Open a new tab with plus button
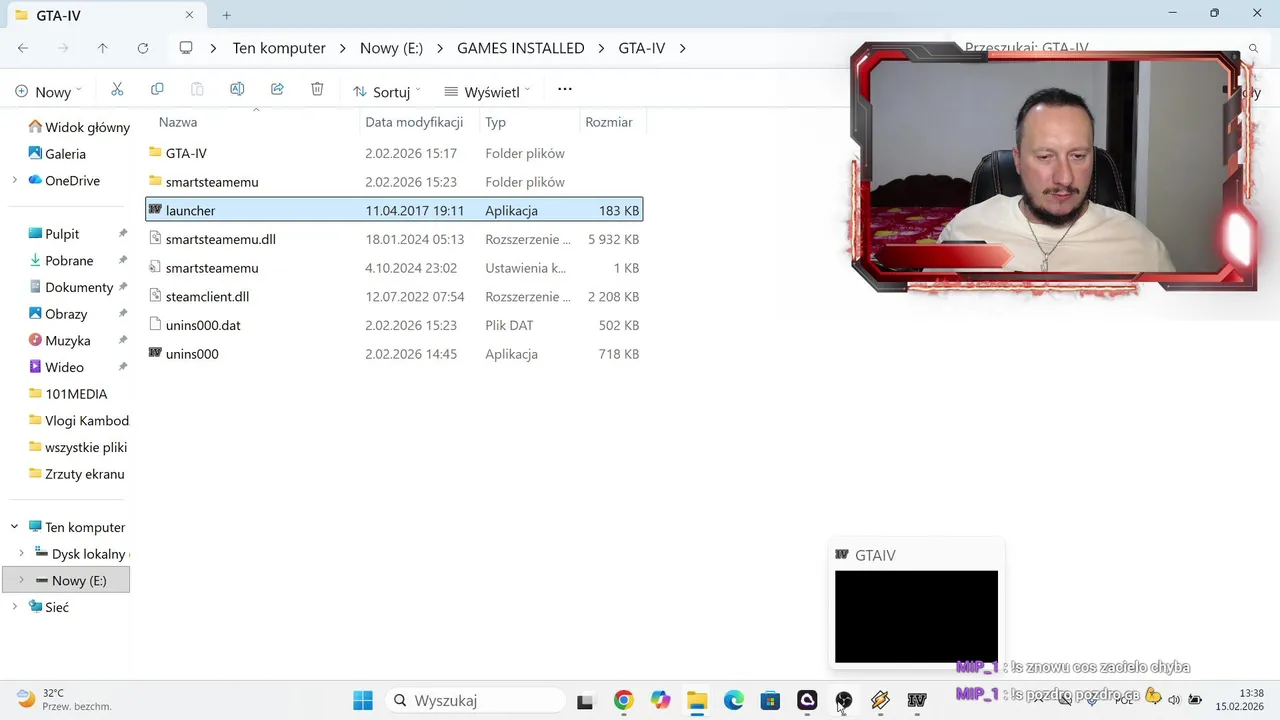This screenshot has width=1280, height=720. click(x=226, y=15)
